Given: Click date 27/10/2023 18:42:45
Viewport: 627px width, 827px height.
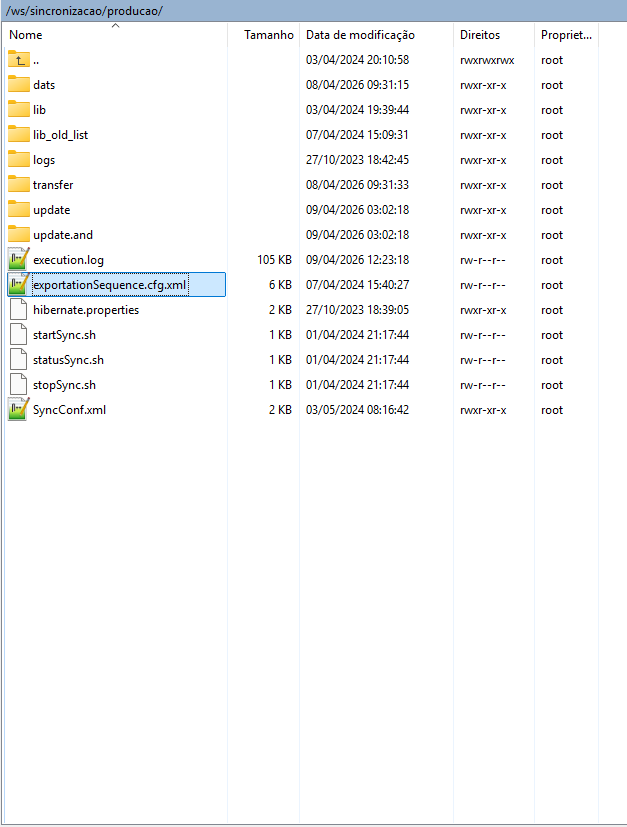Looking at the screenshot, I should [358, 160].
